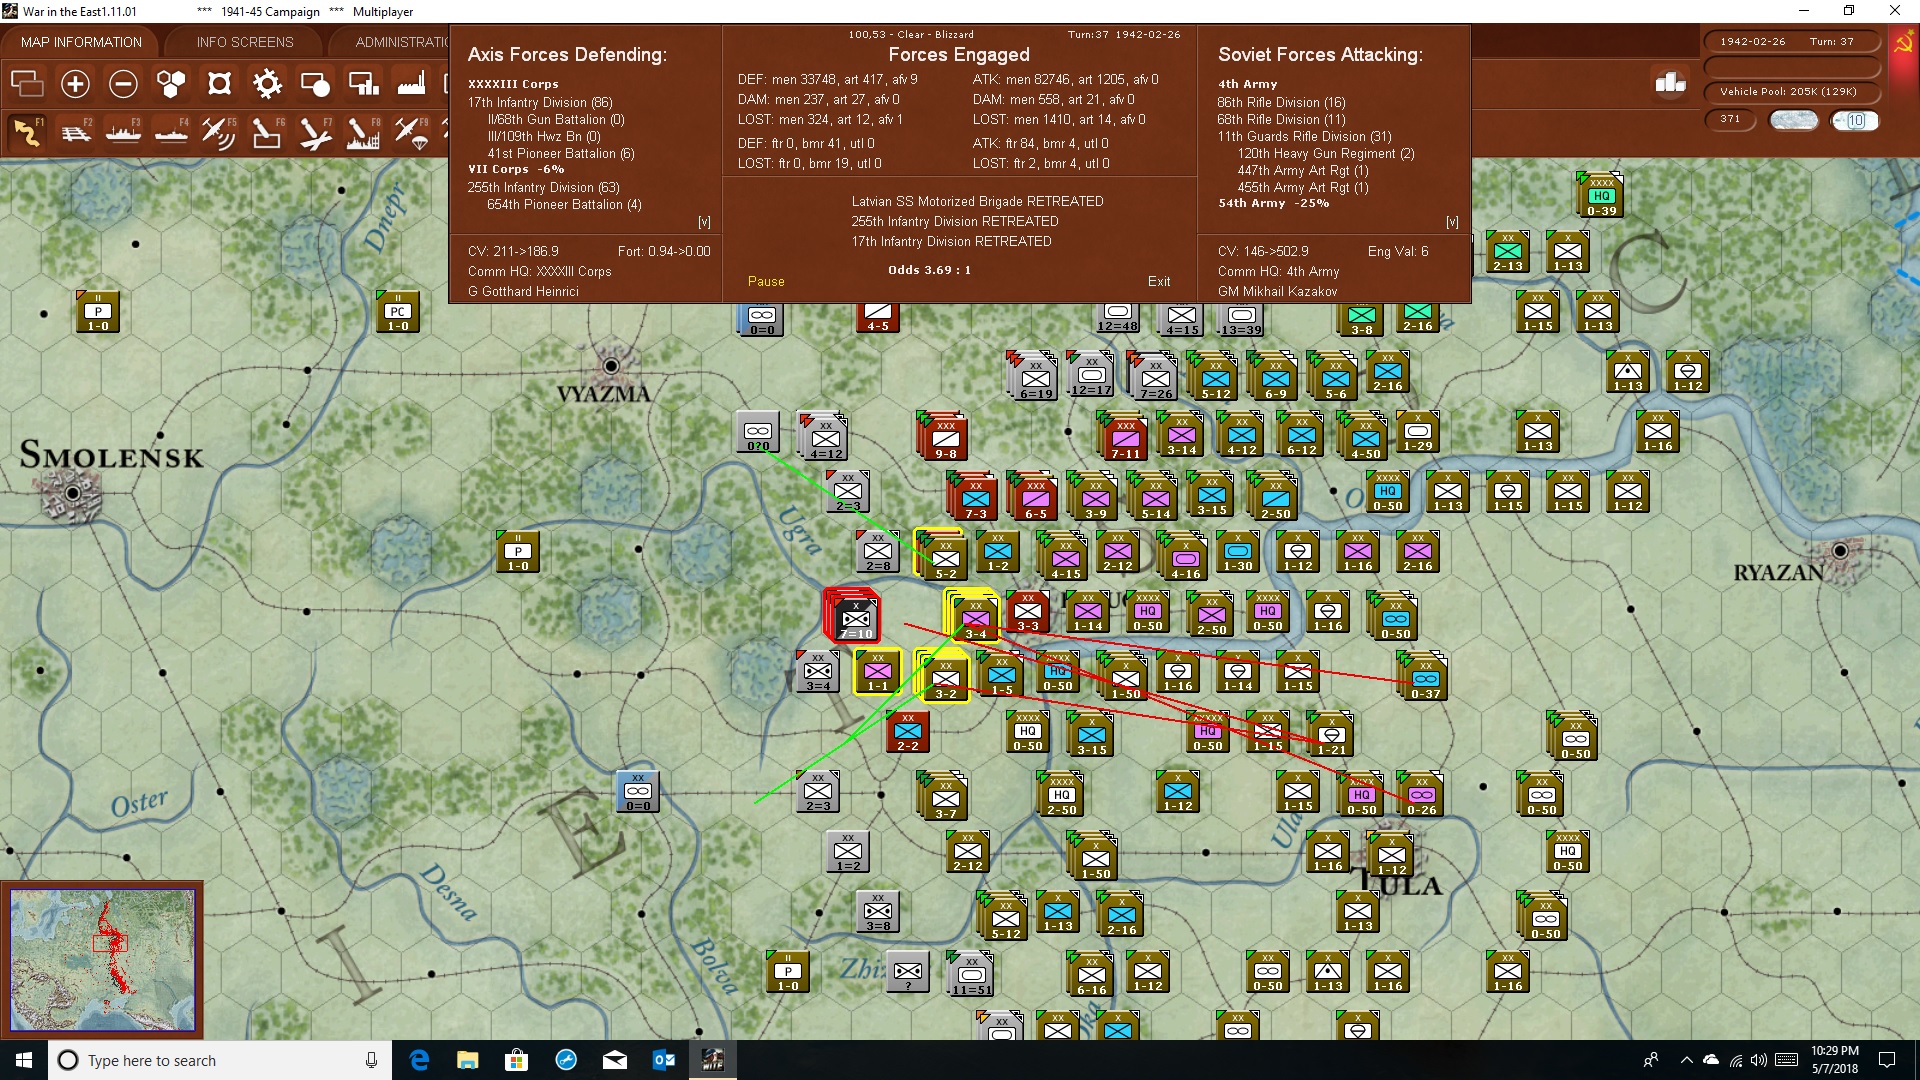Select the F8 bomb city mode
The width and height of the screenshot is (1920, 1080).
pyautogui.click(x=363, y=132)
